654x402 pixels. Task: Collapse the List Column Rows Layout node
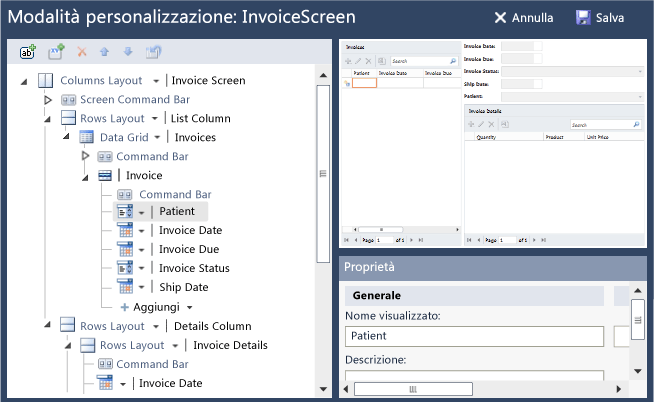click(x=48, y=119)
